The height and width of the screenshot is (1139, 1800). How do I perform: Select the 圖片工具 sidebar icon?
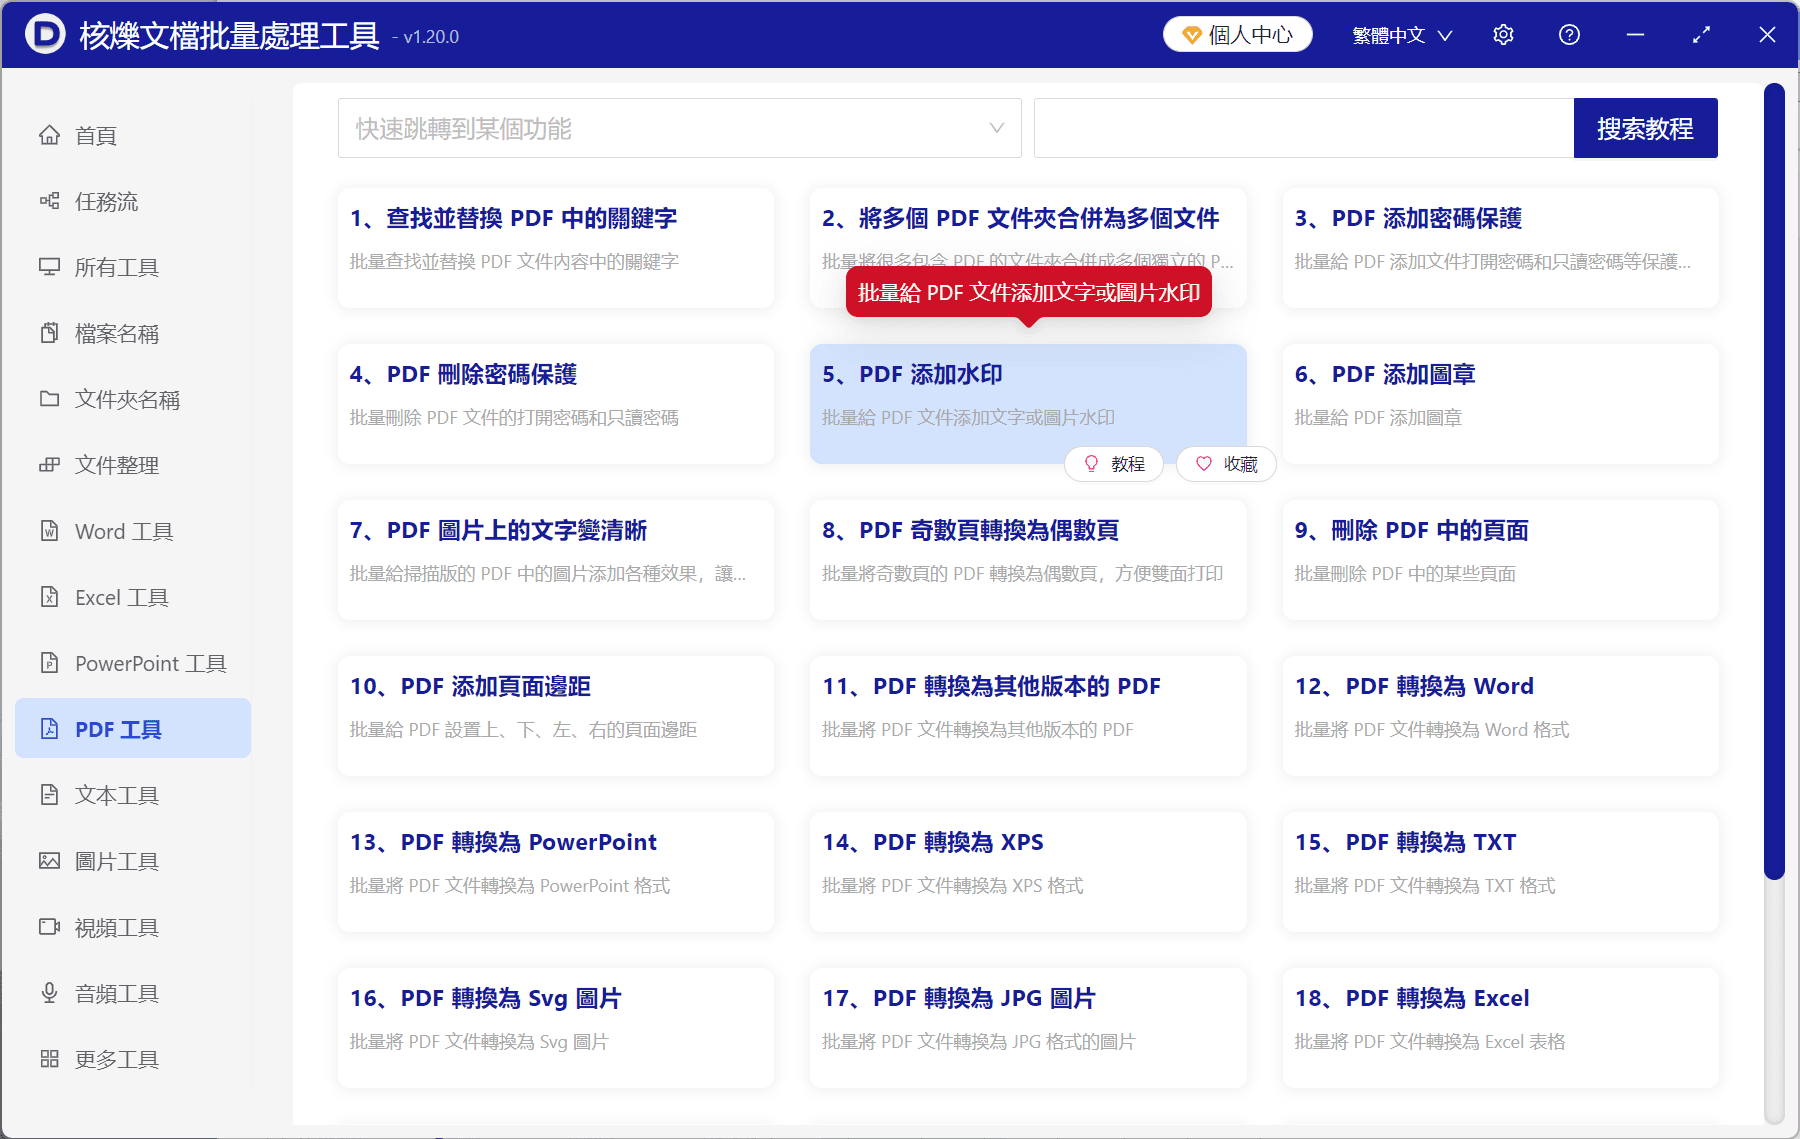(x=50, y=861)
